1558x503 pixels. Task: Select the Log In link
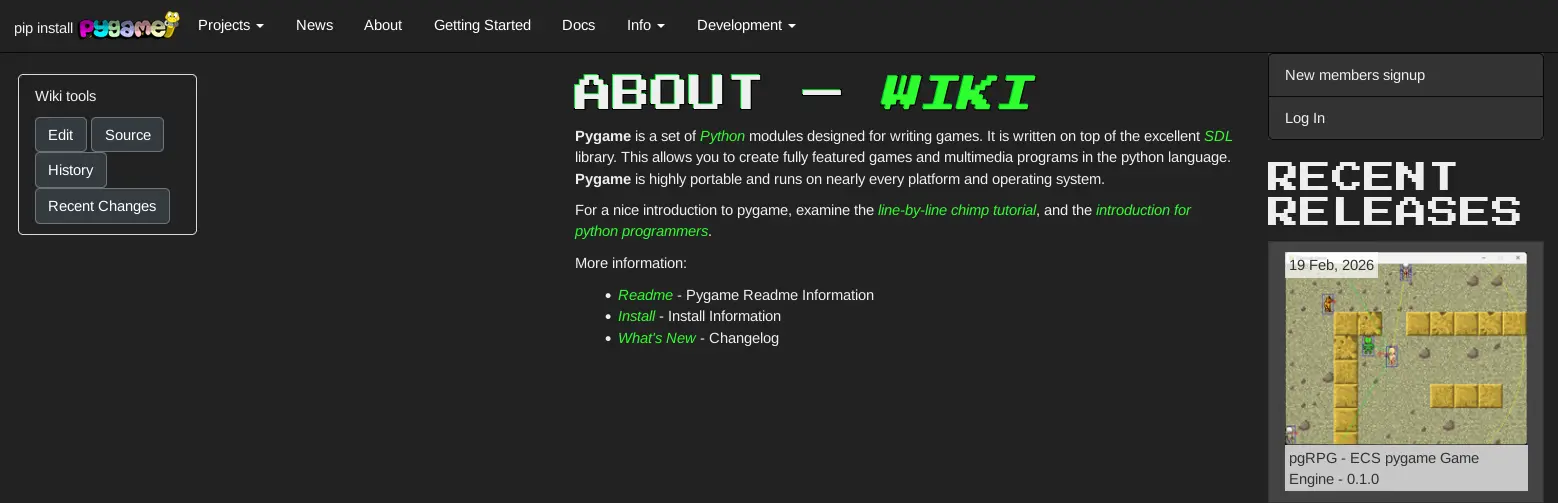pos(1304,118)
